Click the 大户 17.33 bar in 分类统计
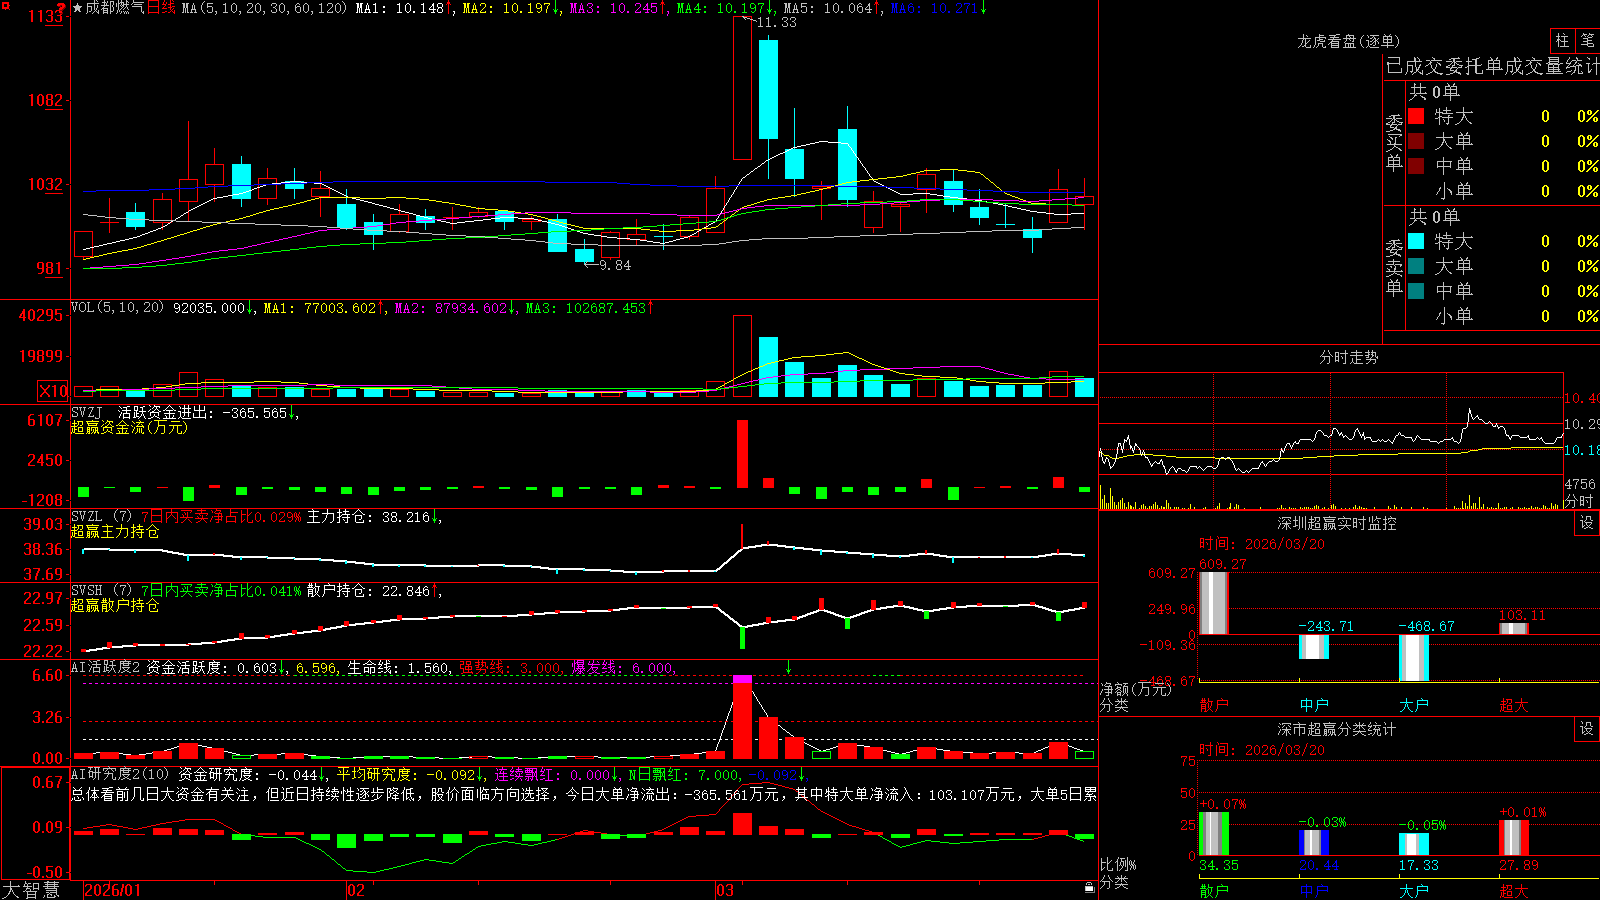 [1413, 844]
